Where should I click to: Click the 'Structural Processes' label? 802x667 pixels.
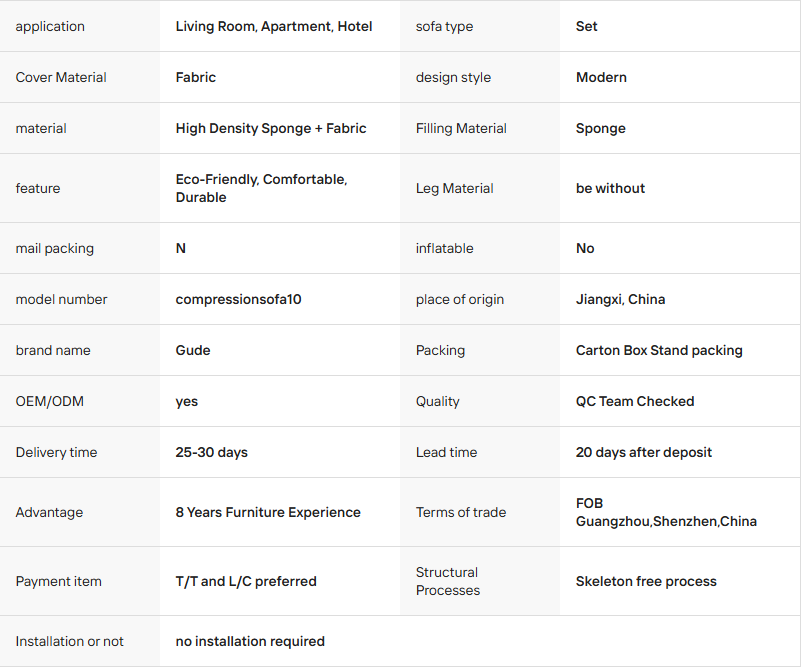(448, 581)
